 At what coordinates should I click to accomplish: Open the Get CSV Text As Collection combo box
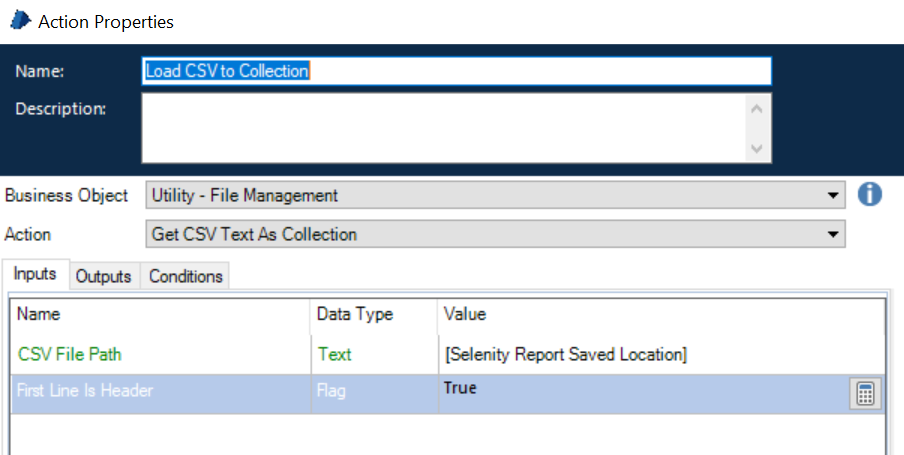point(495,234)
